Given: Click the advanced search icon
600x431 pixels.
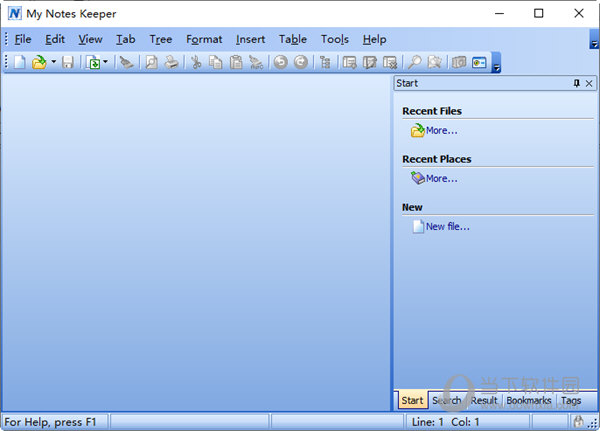Looking at the screenshot, I should 434,62.
